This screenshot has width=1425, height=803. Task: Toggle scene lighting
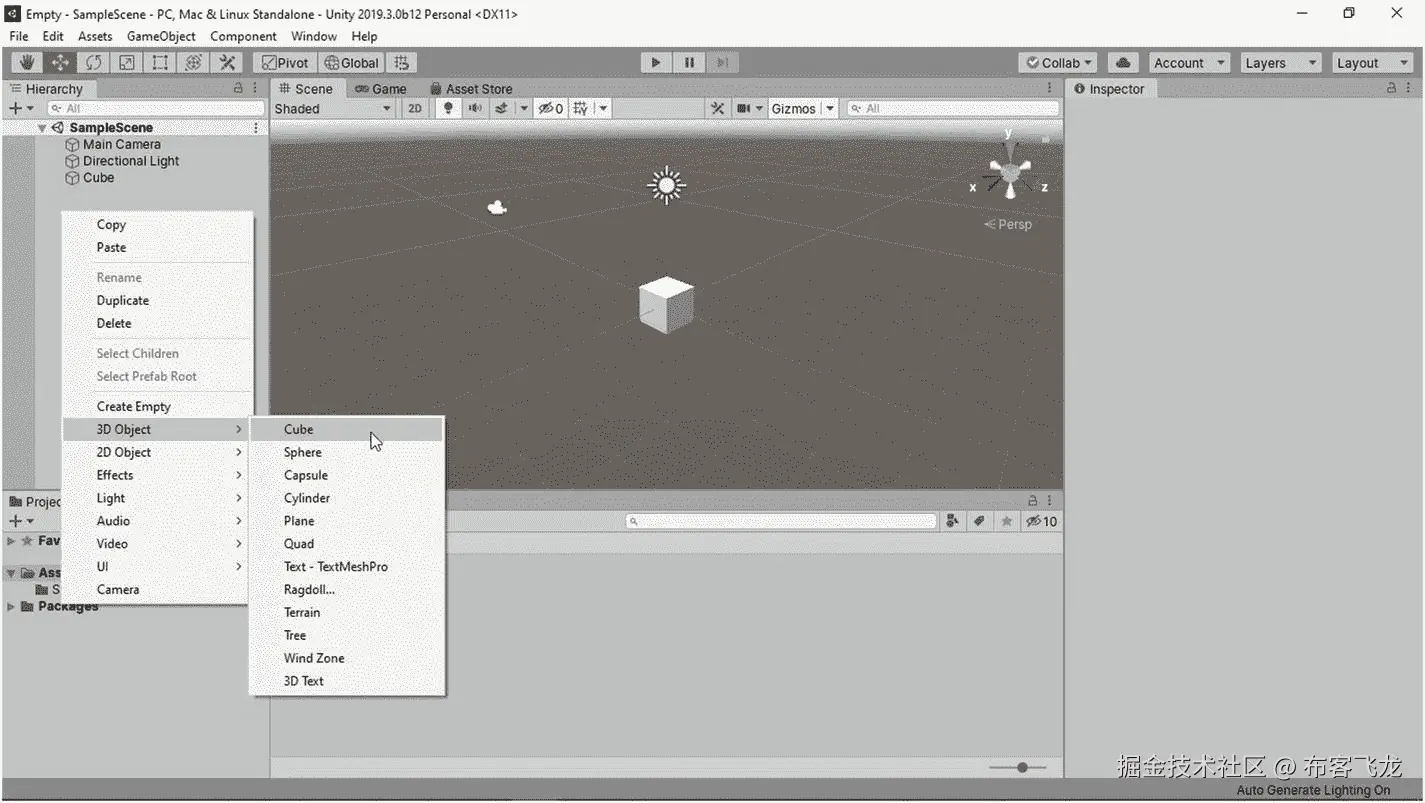[448, 108]
